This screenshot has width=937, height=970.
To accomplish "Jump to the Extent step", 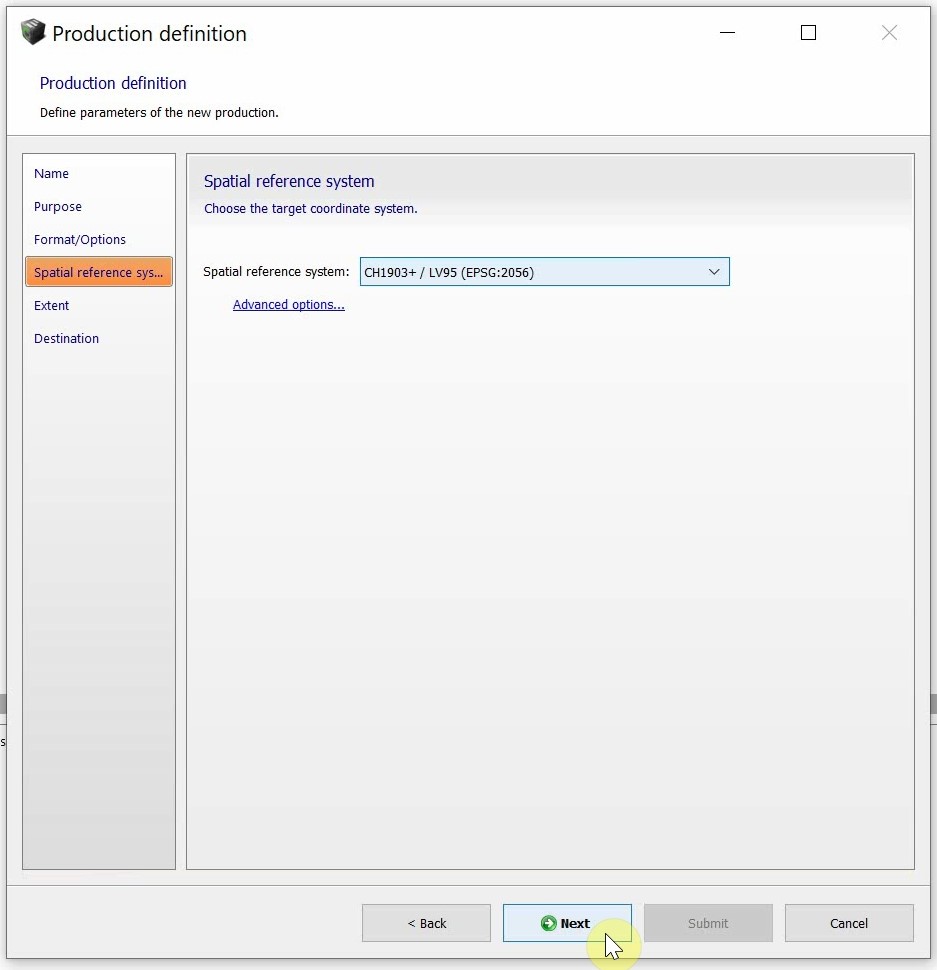I will click(x=52, y=306).
